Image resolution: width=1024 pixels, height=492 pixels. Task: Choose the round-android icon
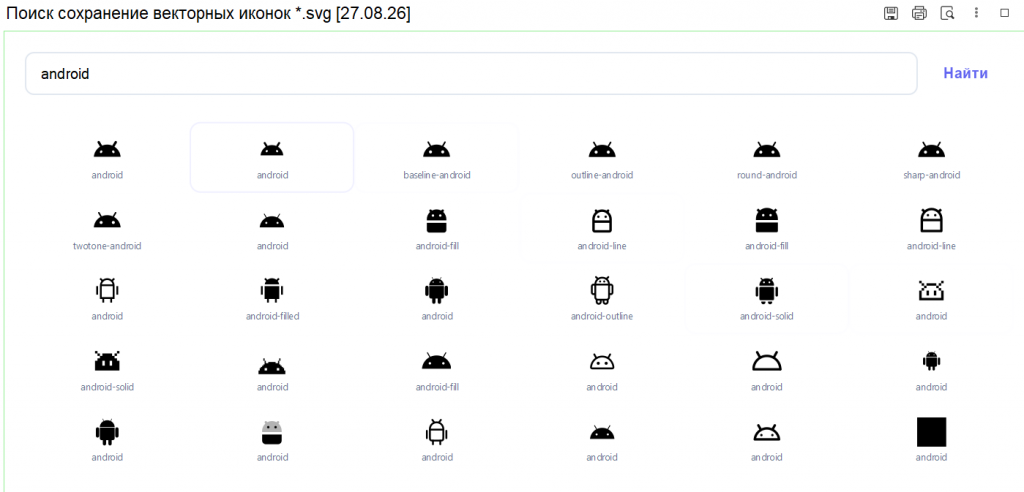[767, 150]
